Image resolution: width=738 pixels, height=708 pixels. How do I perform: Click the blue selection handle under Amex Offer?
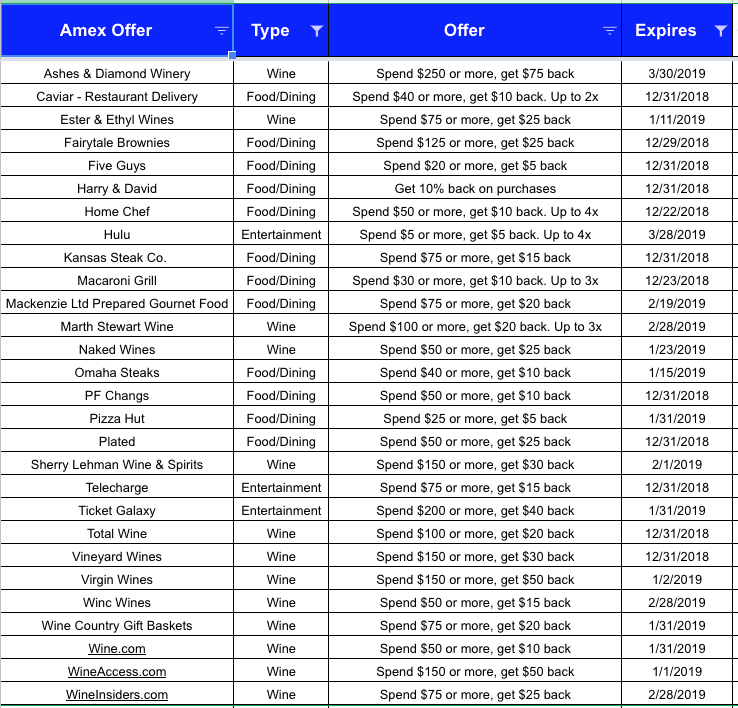pyautogui.click(x=233, y=56)
